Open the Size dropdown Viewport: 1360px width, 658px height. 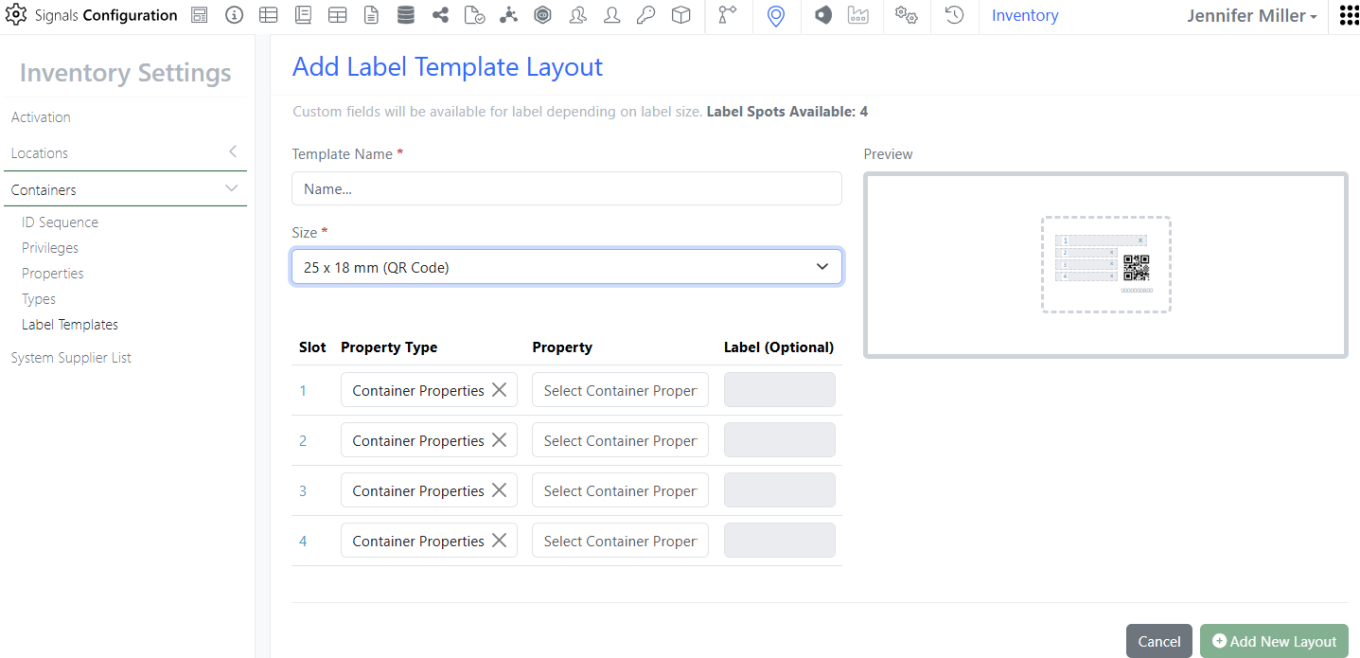(566, 267)
